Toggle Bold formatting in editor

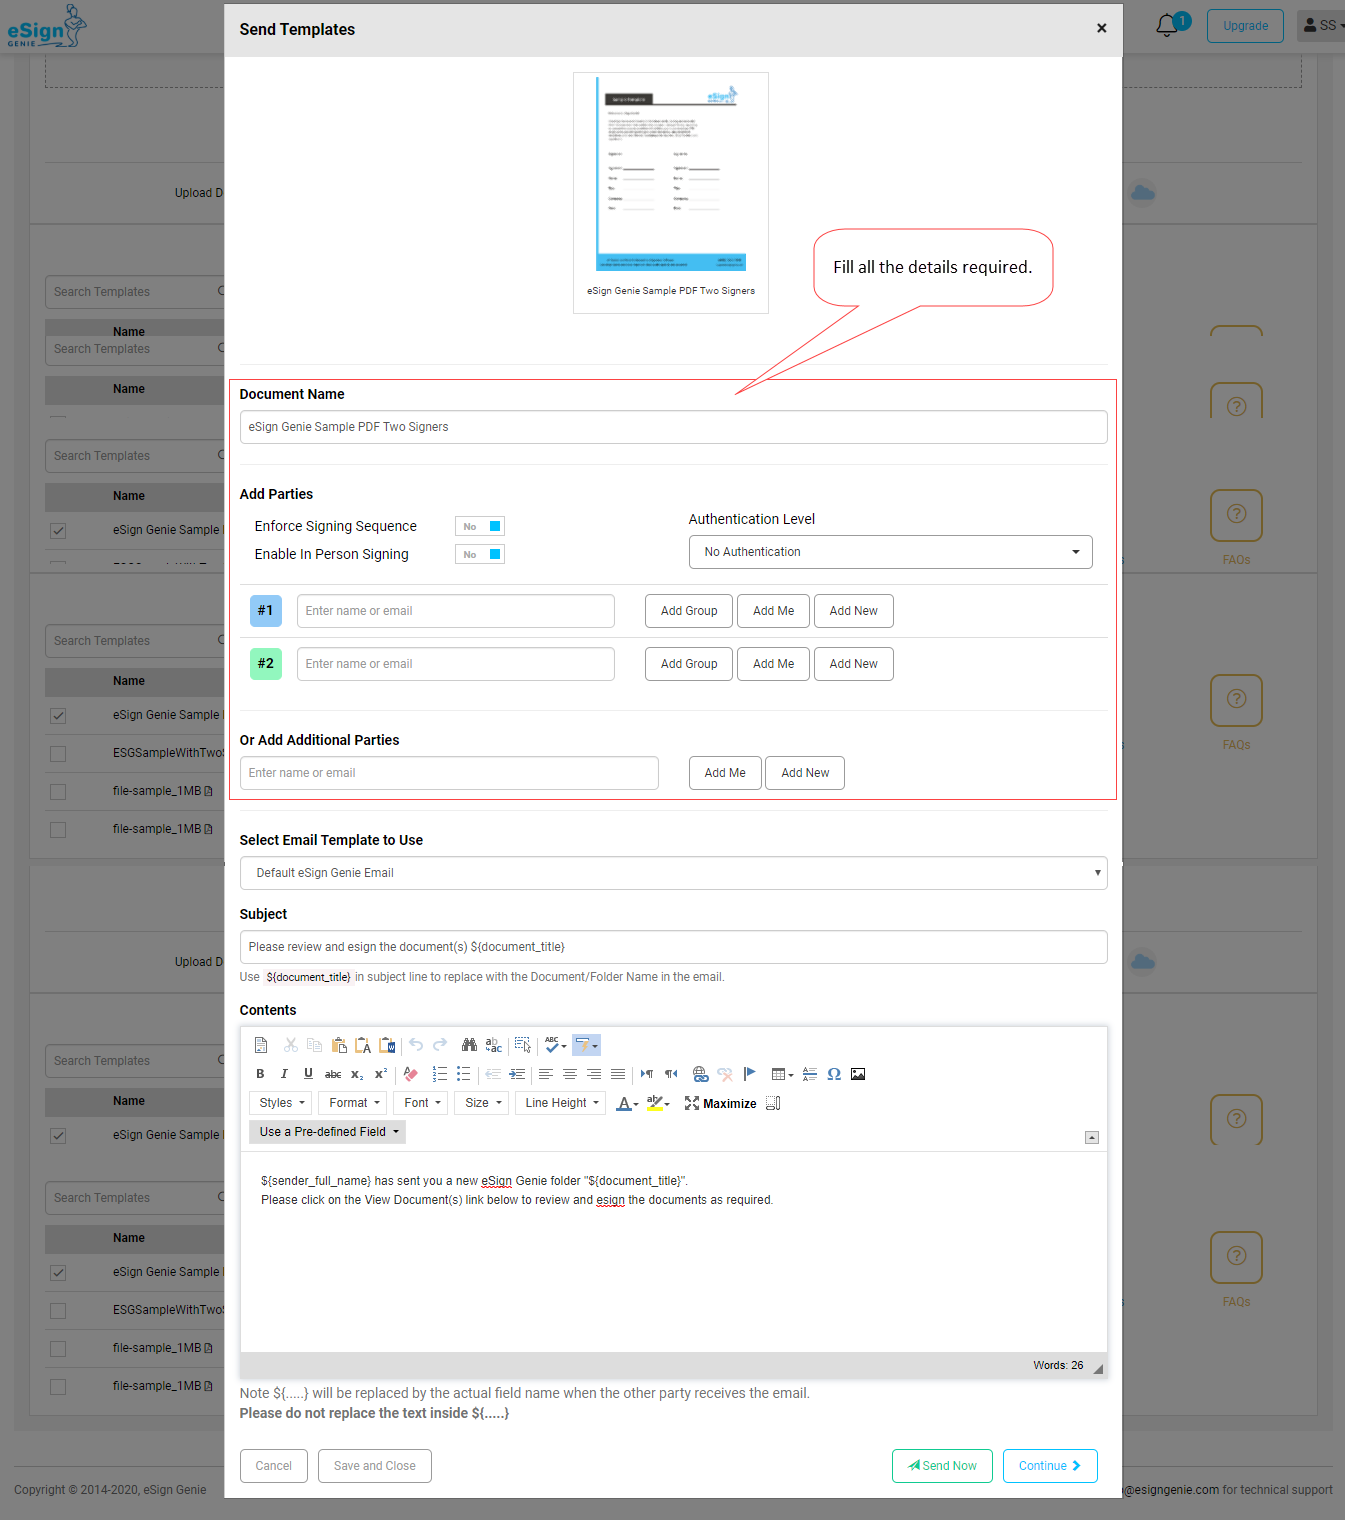pyautogui.click(x=260, y=1074)
